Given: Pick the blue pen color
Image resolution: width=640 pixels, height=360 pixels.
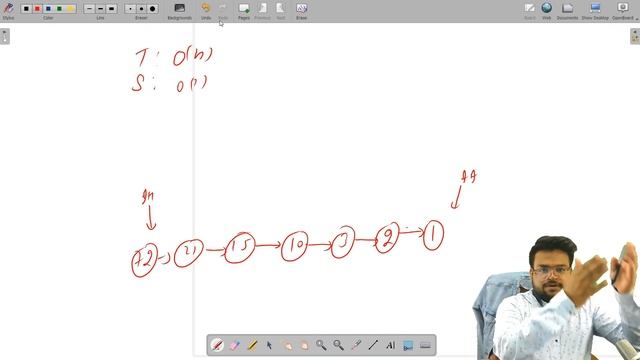Looking at the screenshot, I should (x=48, y=9).
